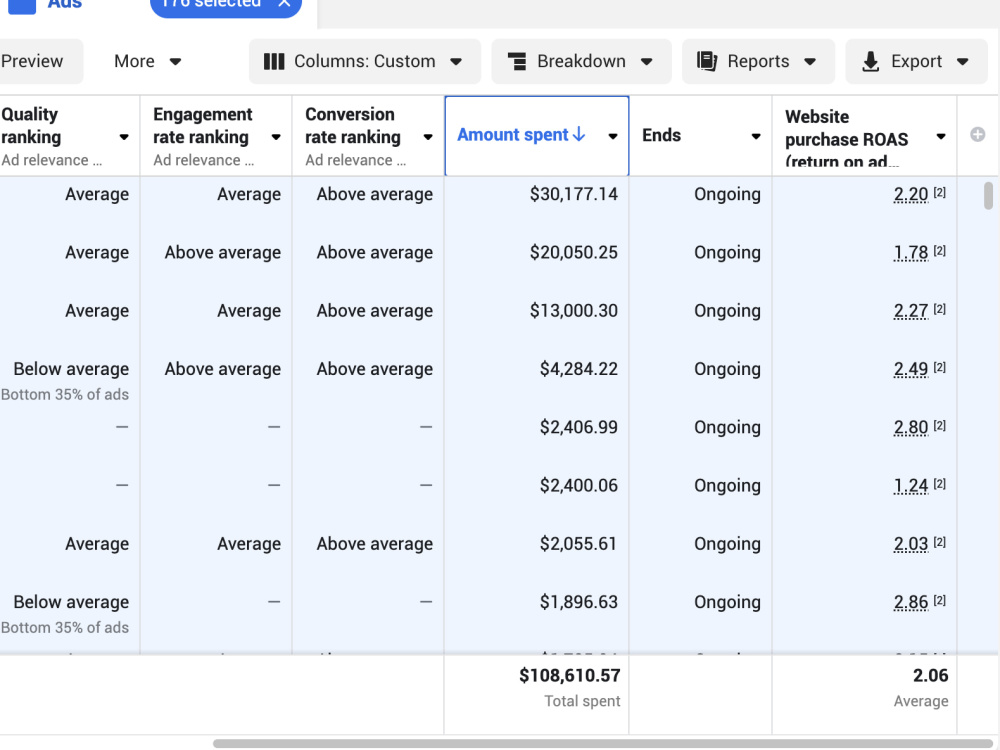Open the Export dropdown arrow
This screenshot has width=1000, height=750.
coord(962,62)
